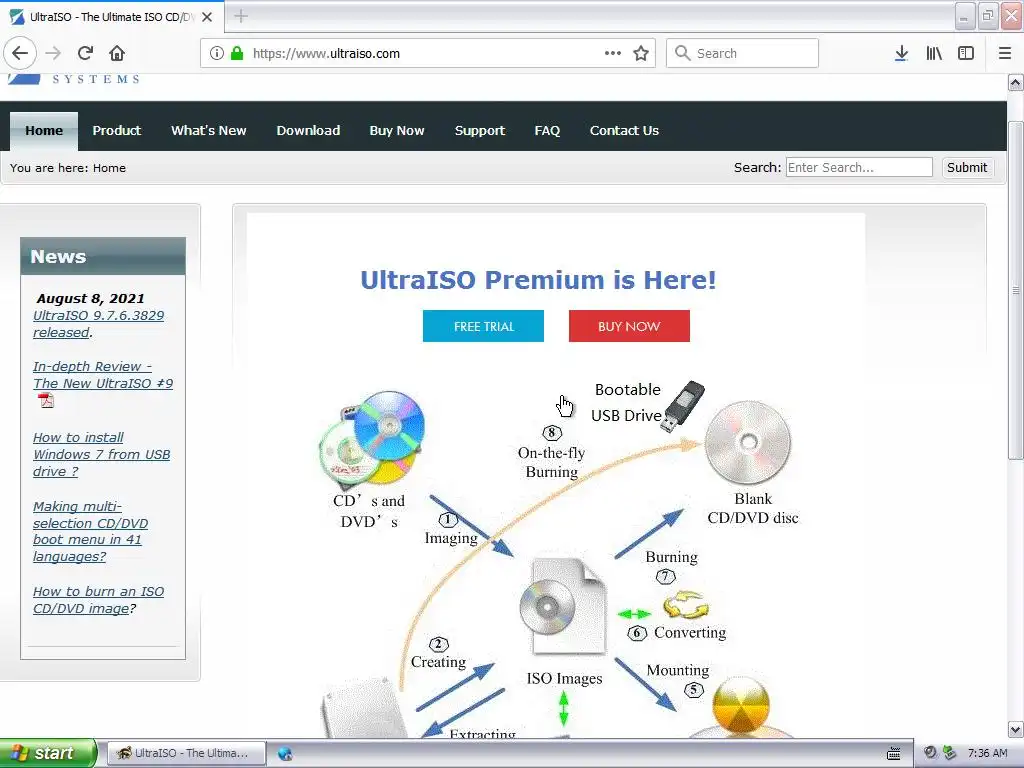Screen dimensions: 1024x768
Task: Reload the current page
Action: tap(85, 53)
